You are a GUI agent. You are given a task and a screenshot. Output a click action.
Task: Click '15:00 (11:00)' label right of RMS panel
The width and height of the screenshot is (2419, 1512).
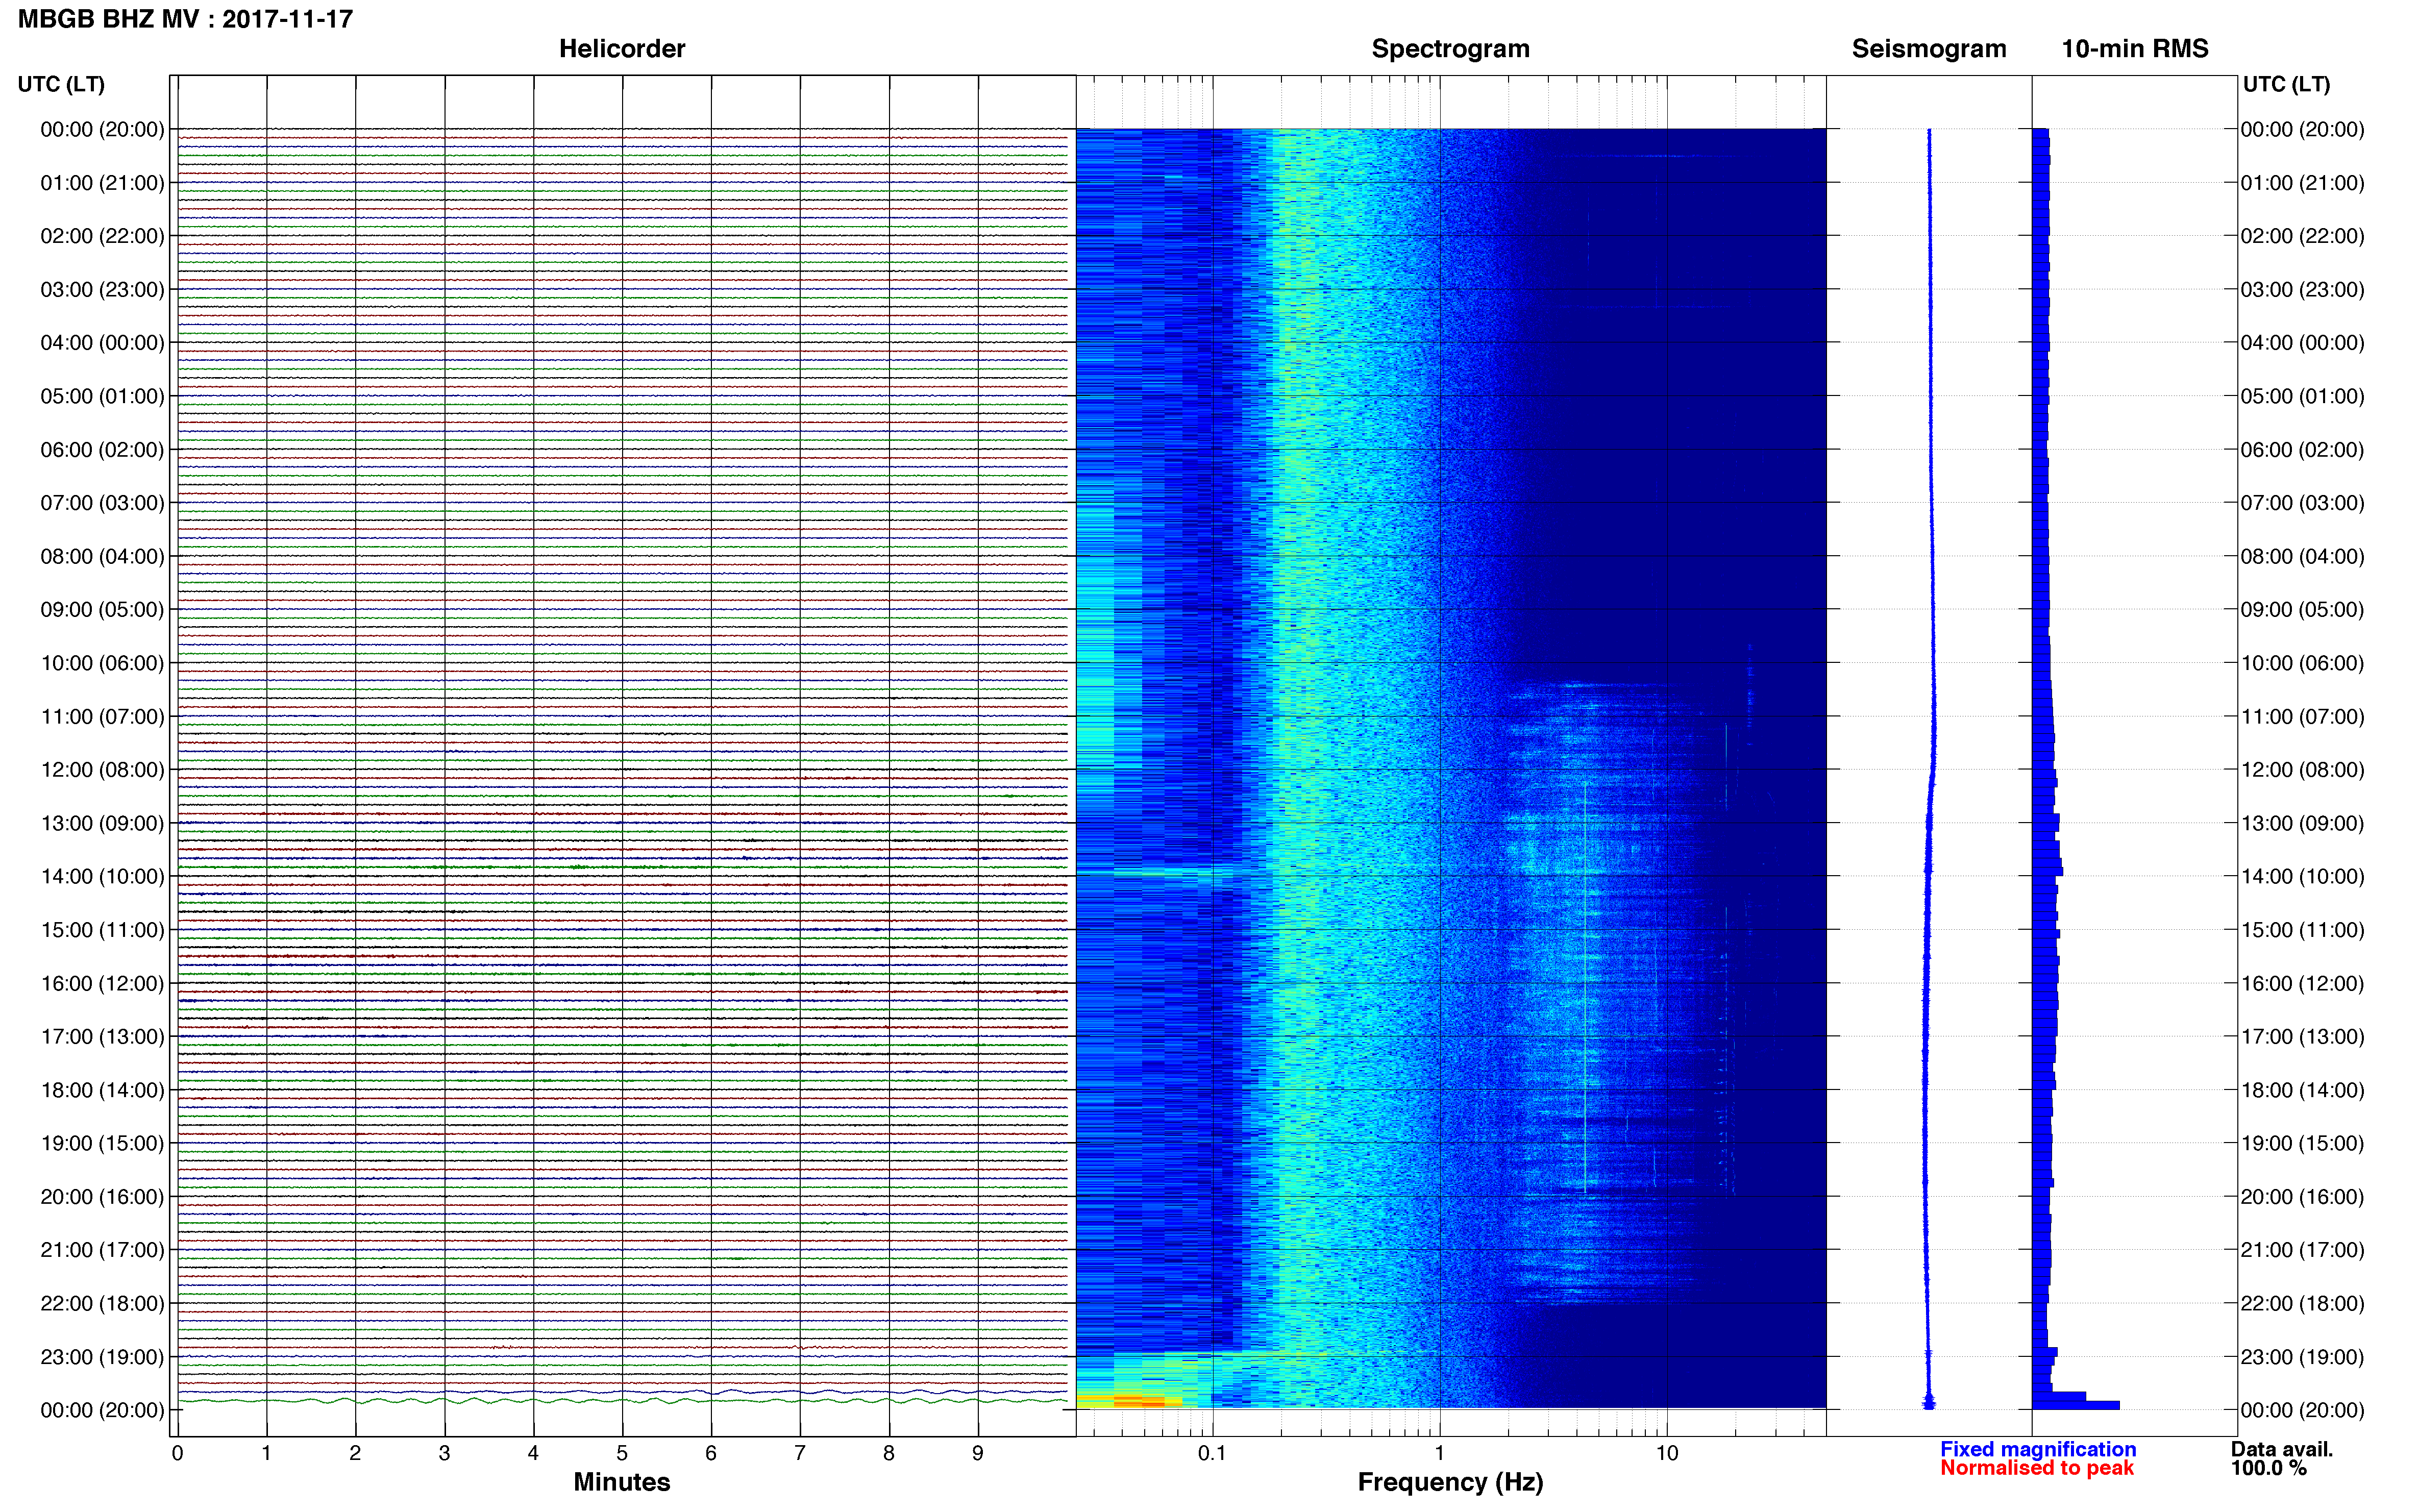2302,930
